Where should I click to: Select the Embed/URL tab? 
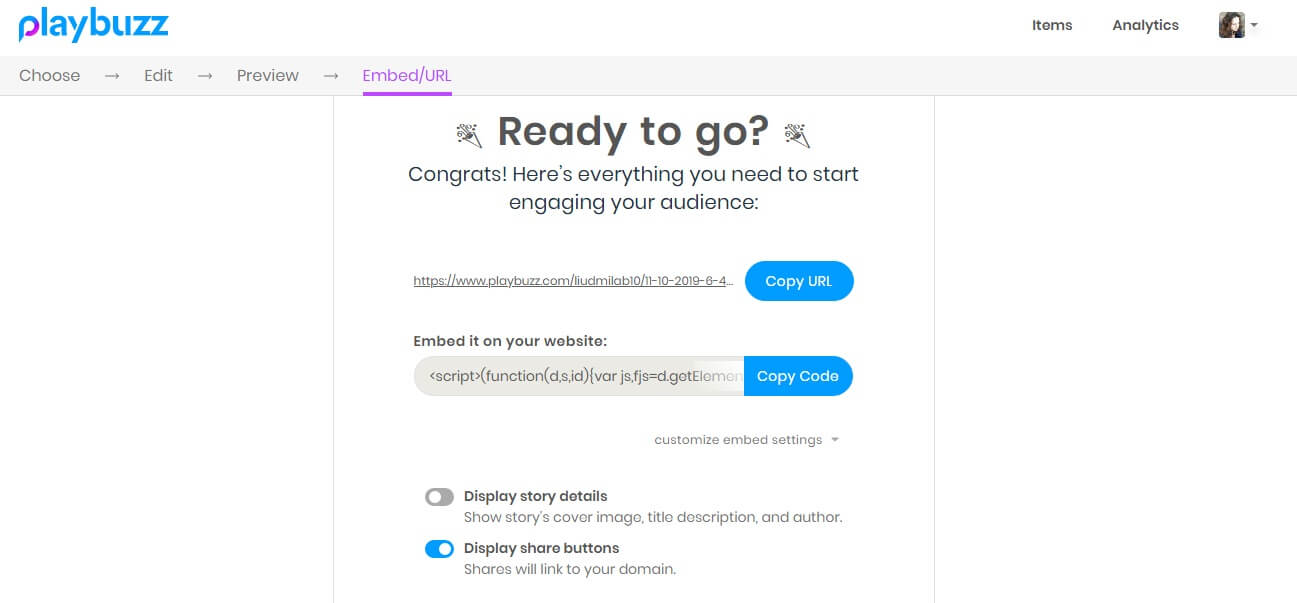407,75
